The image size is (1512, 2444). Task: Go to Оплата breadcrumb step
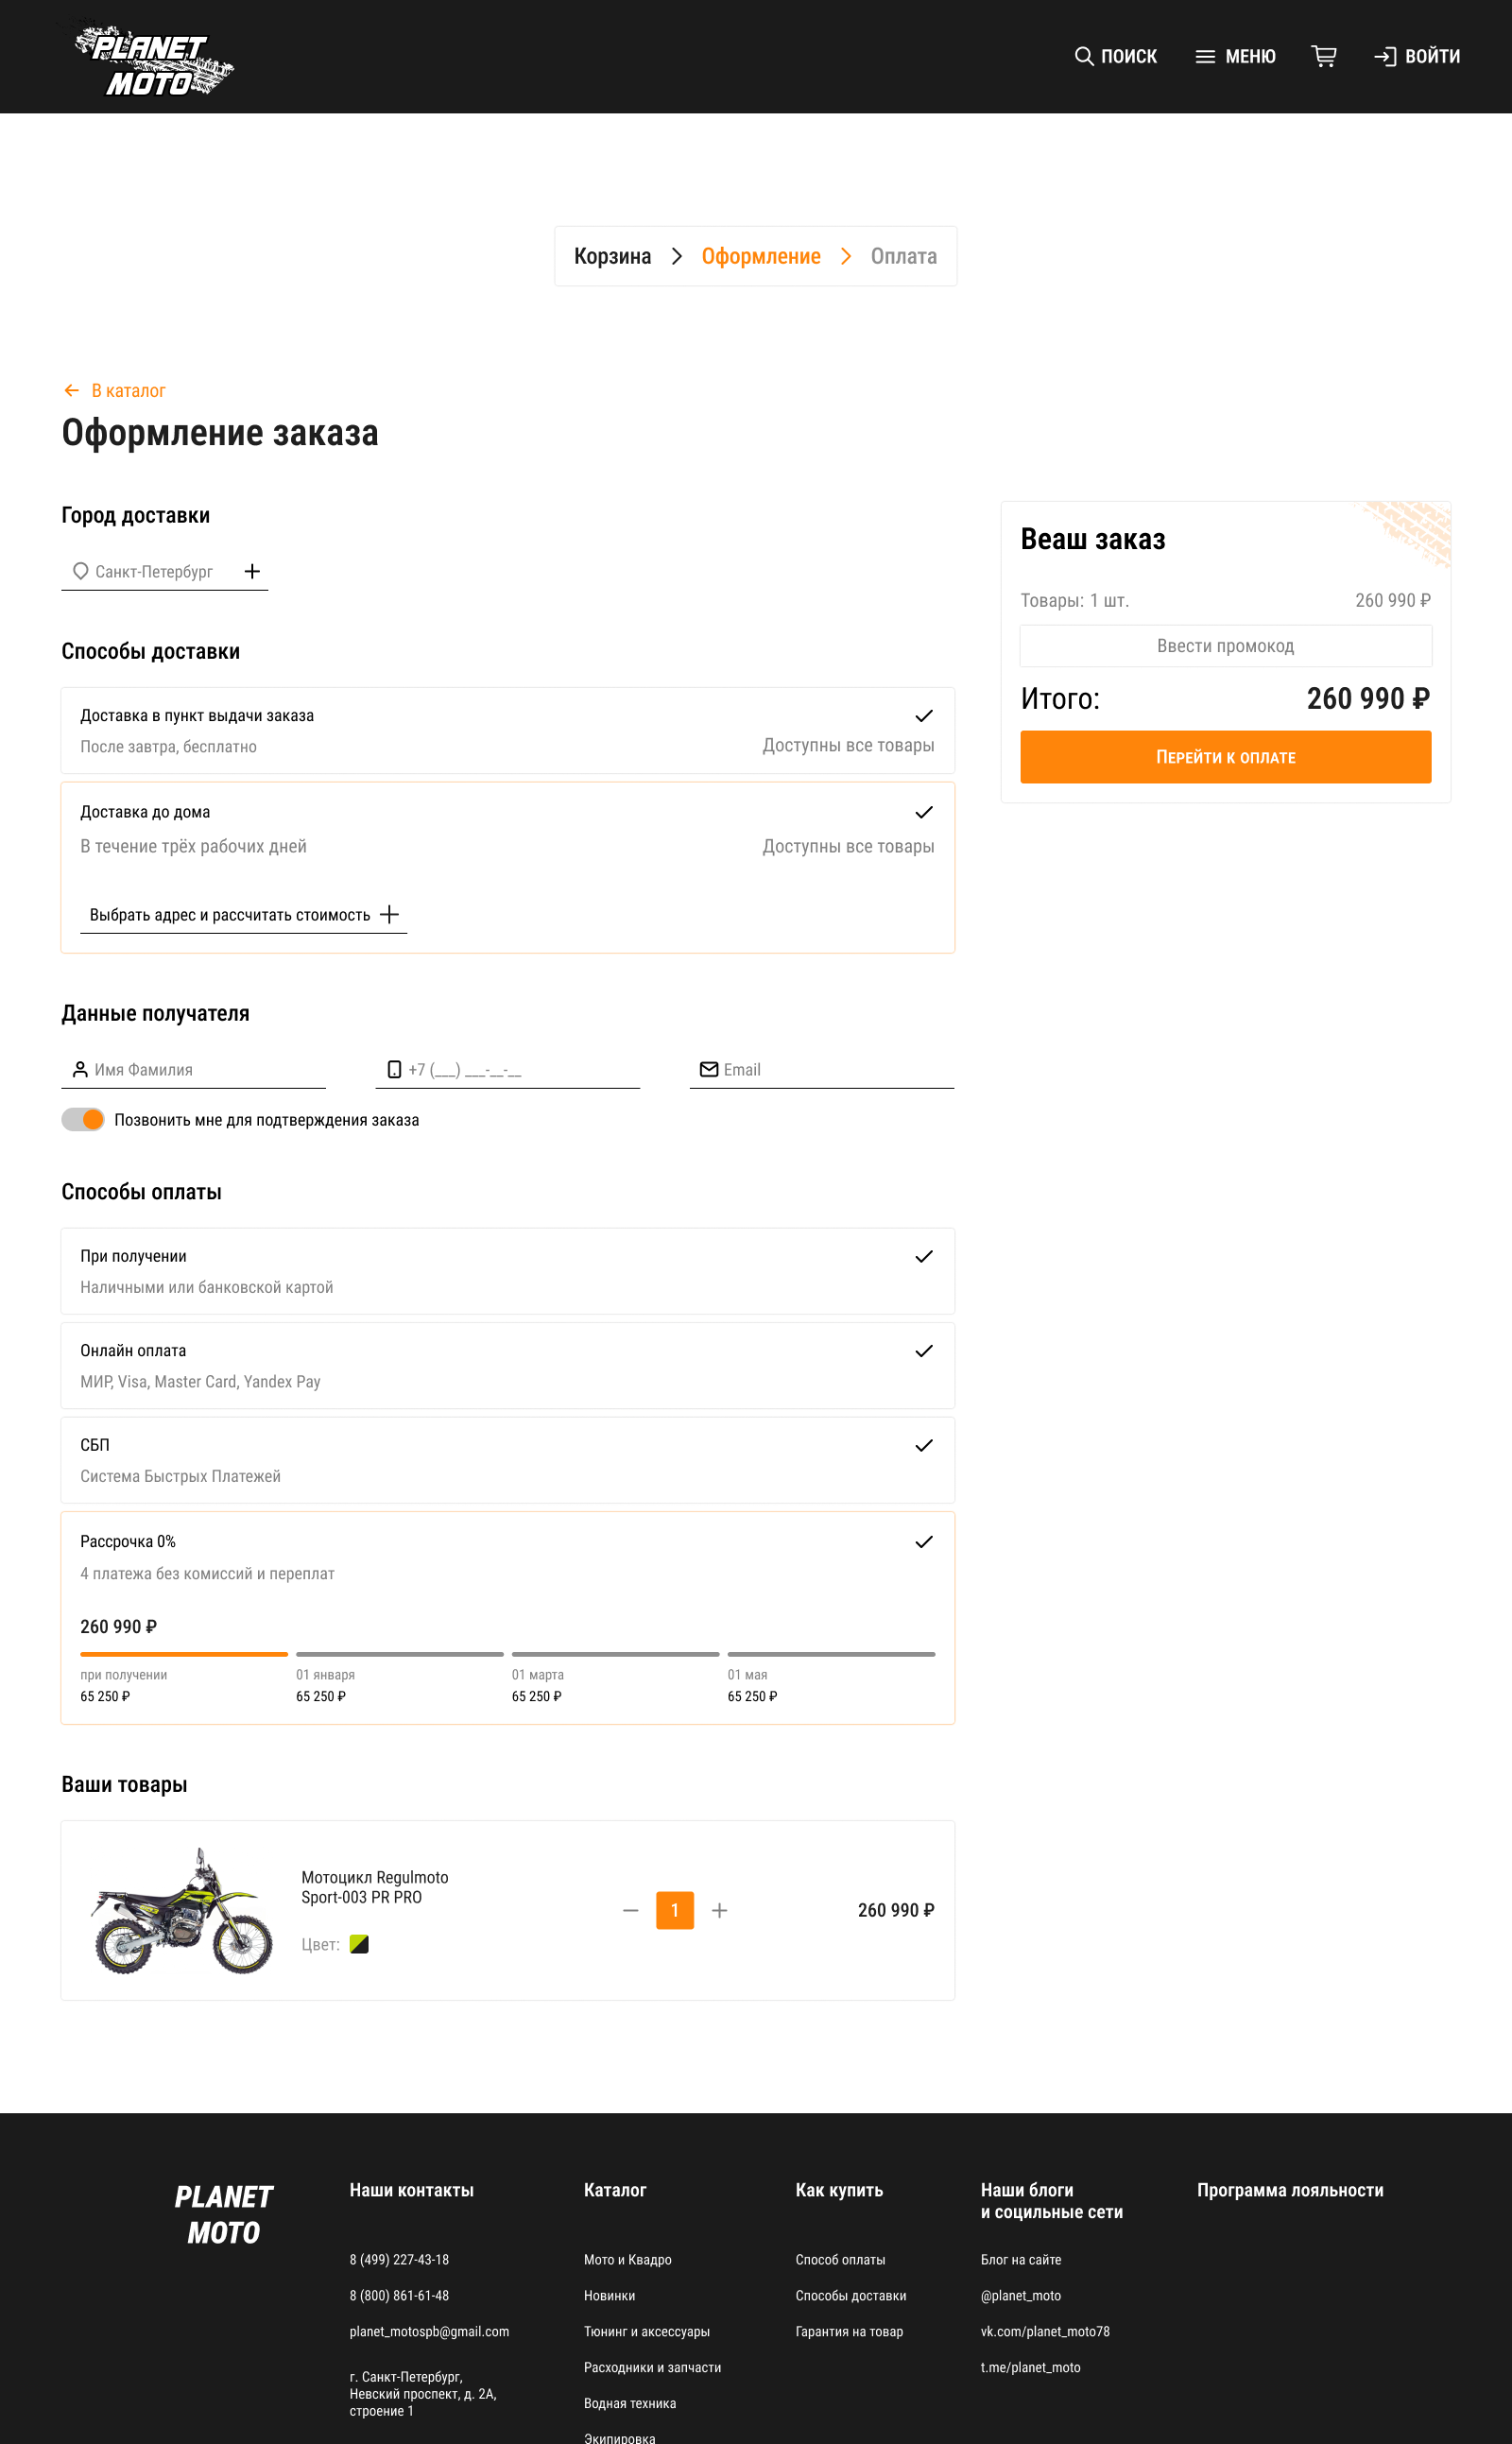tap(903, 256)
